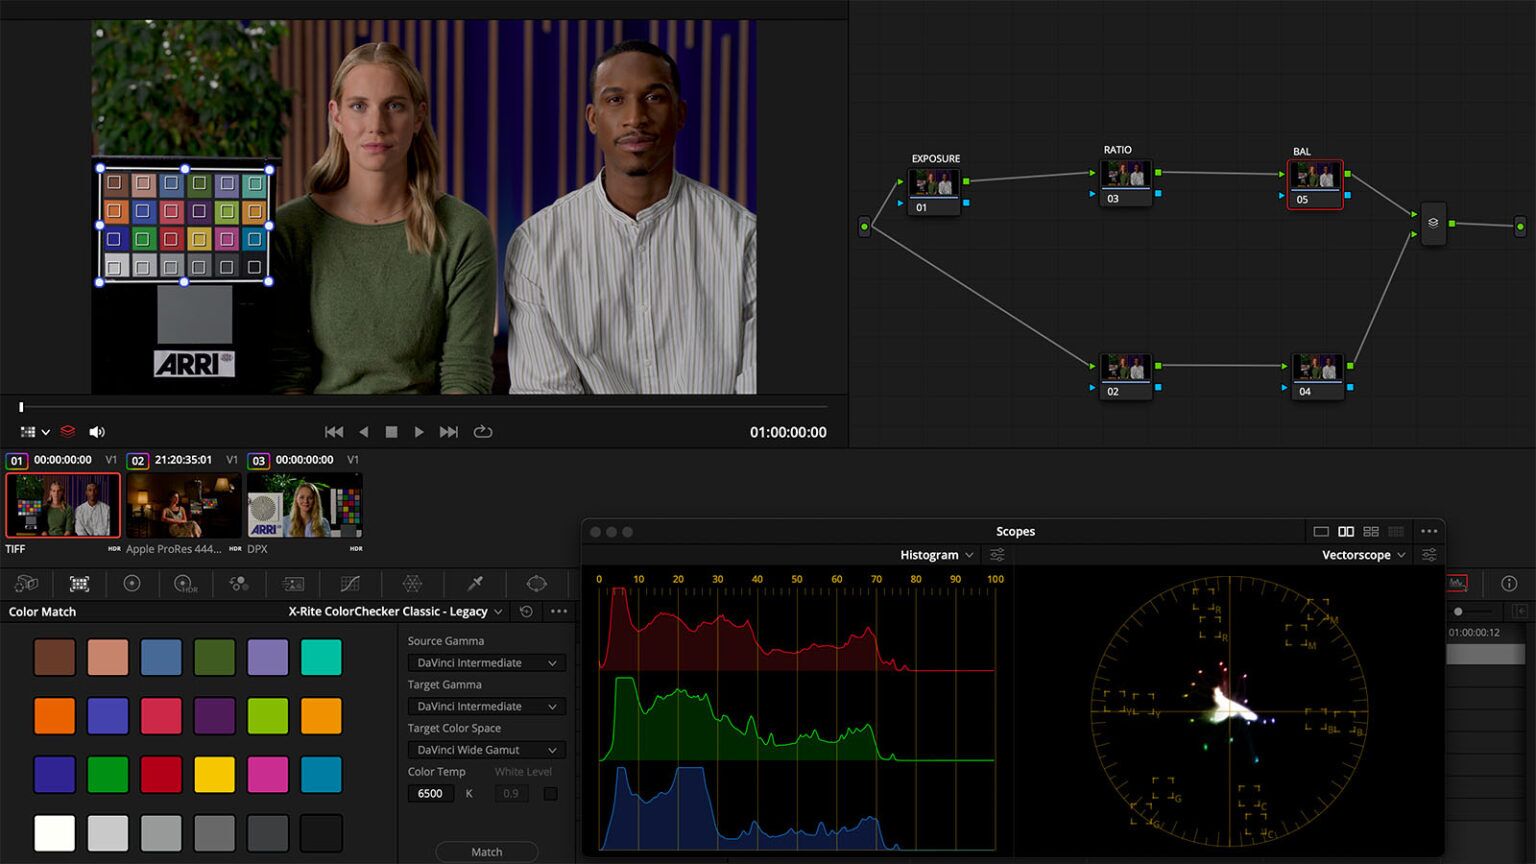Image resolution: width=1536 pixels, height=864 pixels.
Task: Open the Camera Raw palette
Action: click(x=27, y=584)
